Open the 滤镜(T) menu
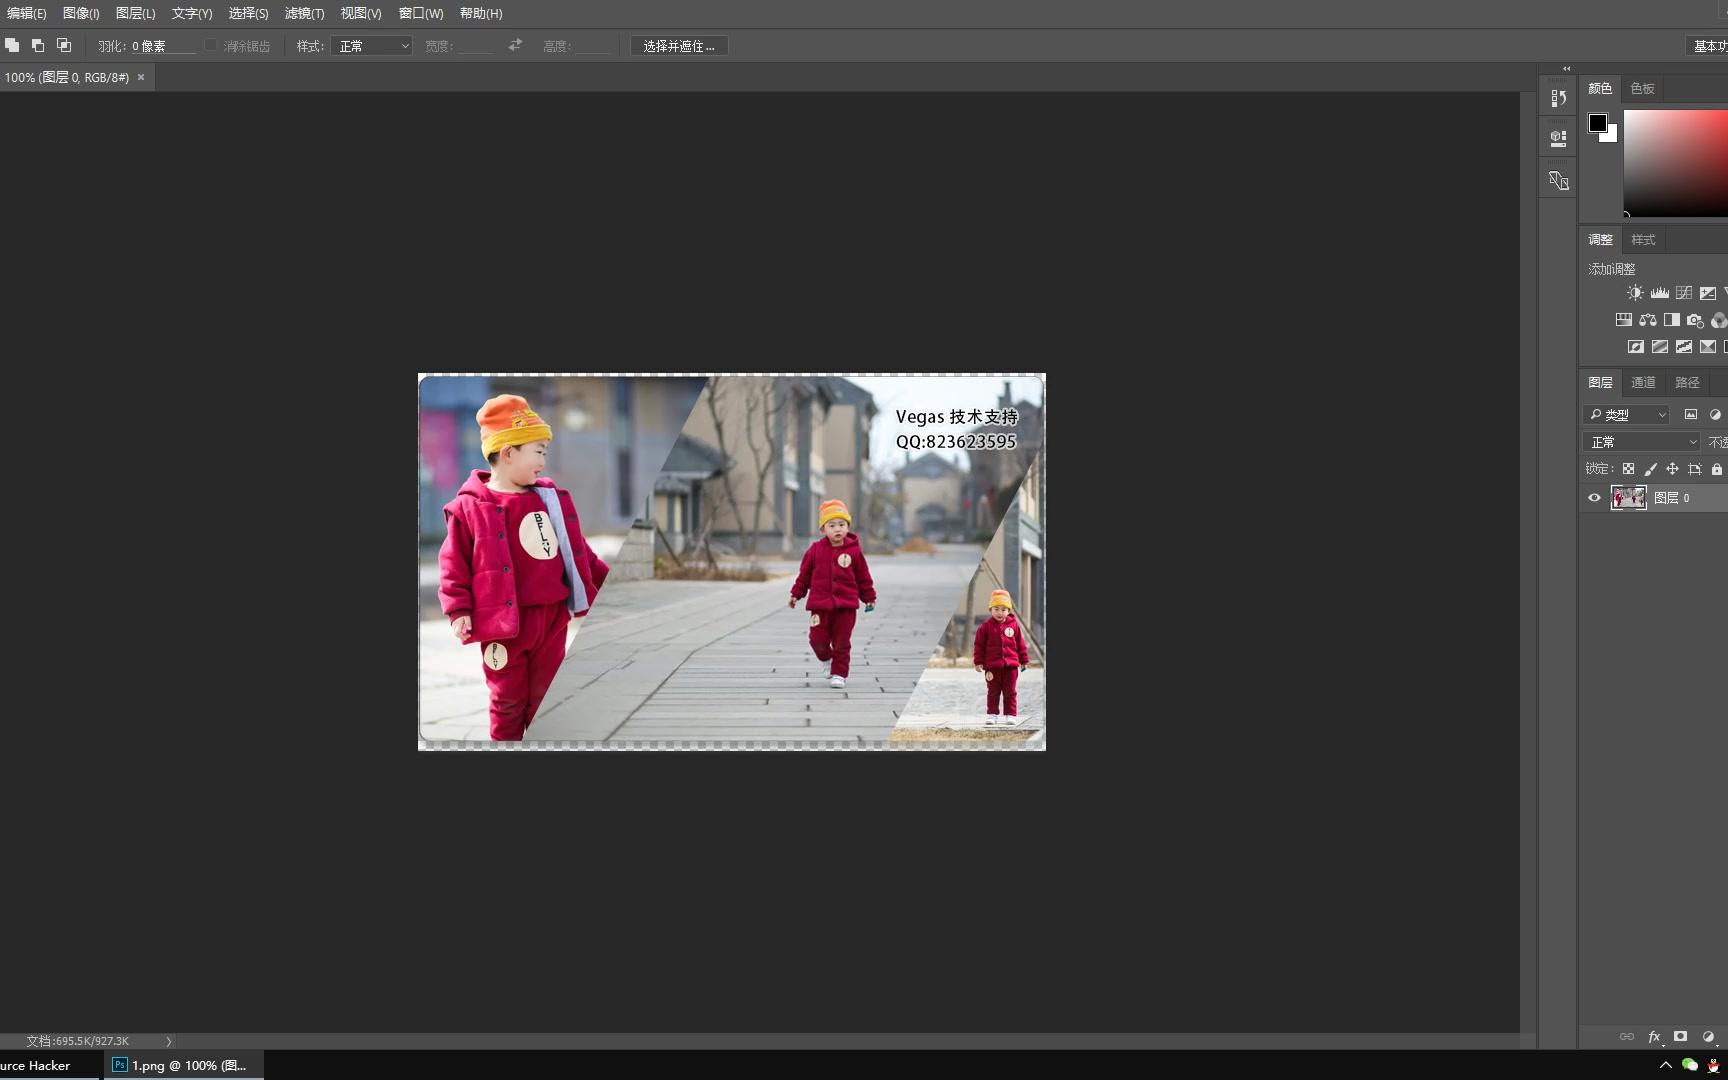 [x=304, y=14]
